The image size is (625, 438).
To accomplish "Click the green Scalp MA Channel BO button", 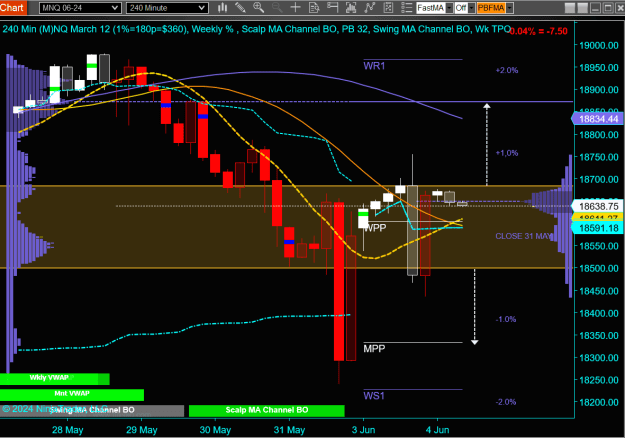I will pos(267,411).
